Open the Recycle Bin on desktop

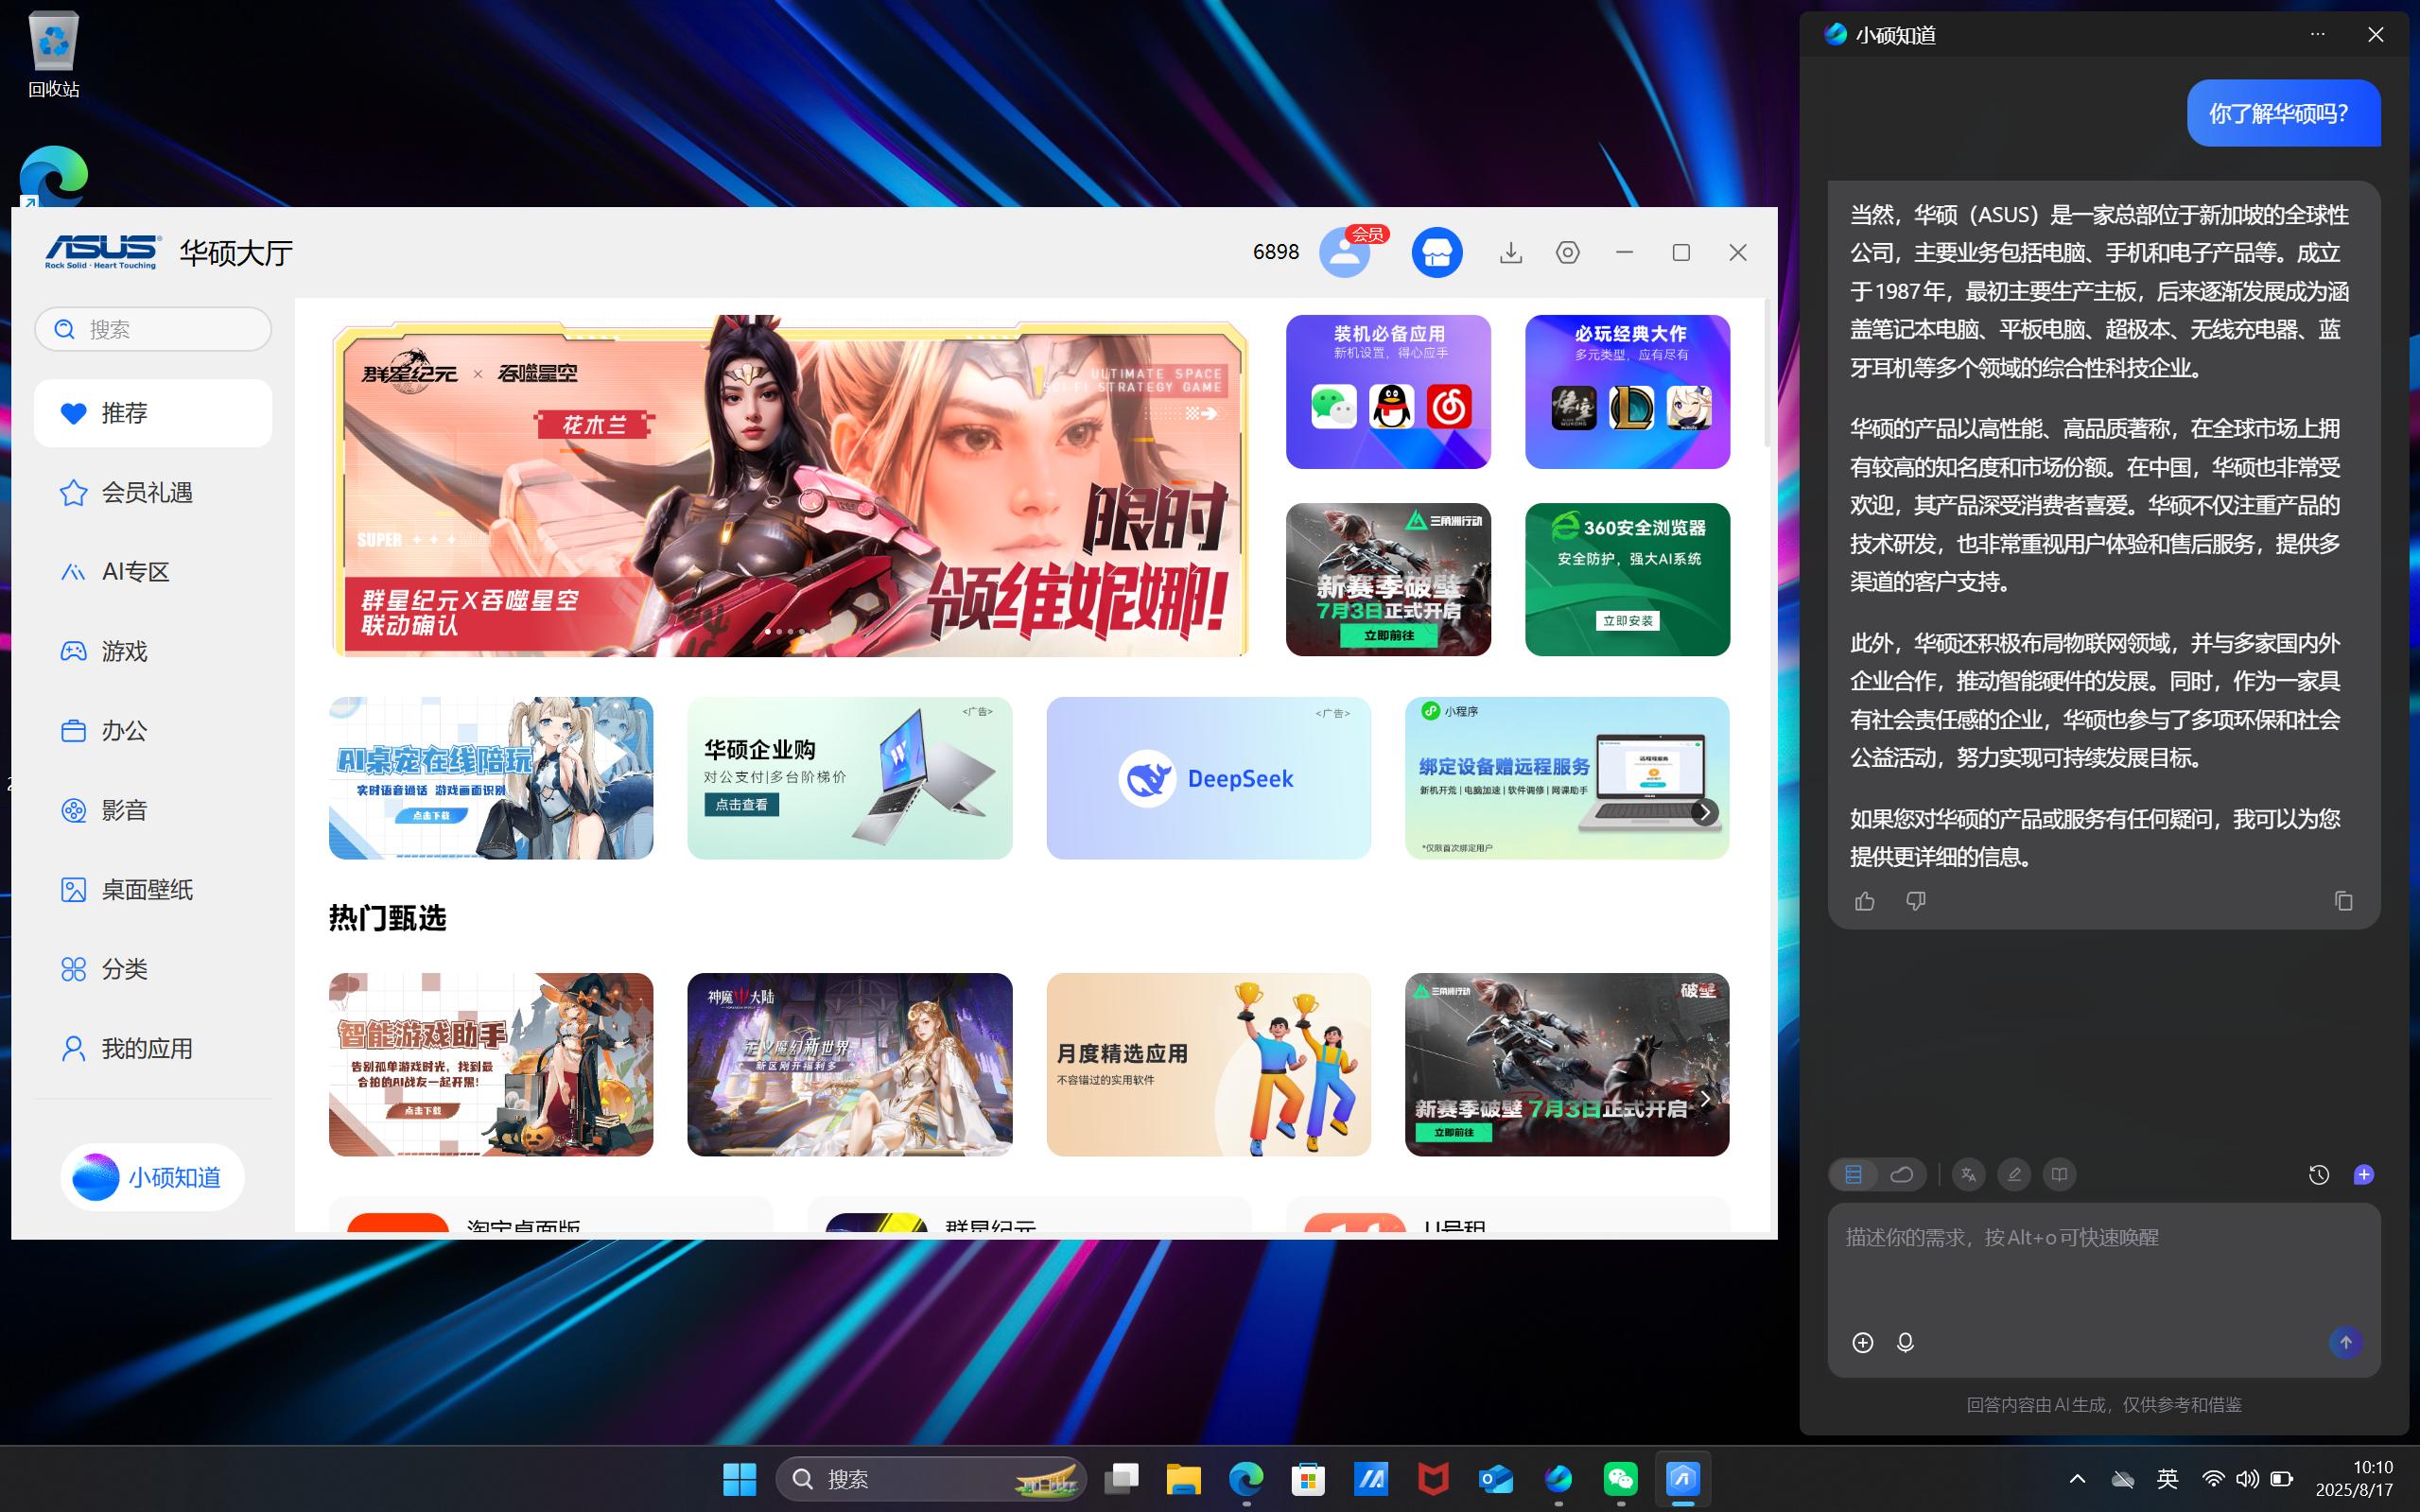coord(53,55)
